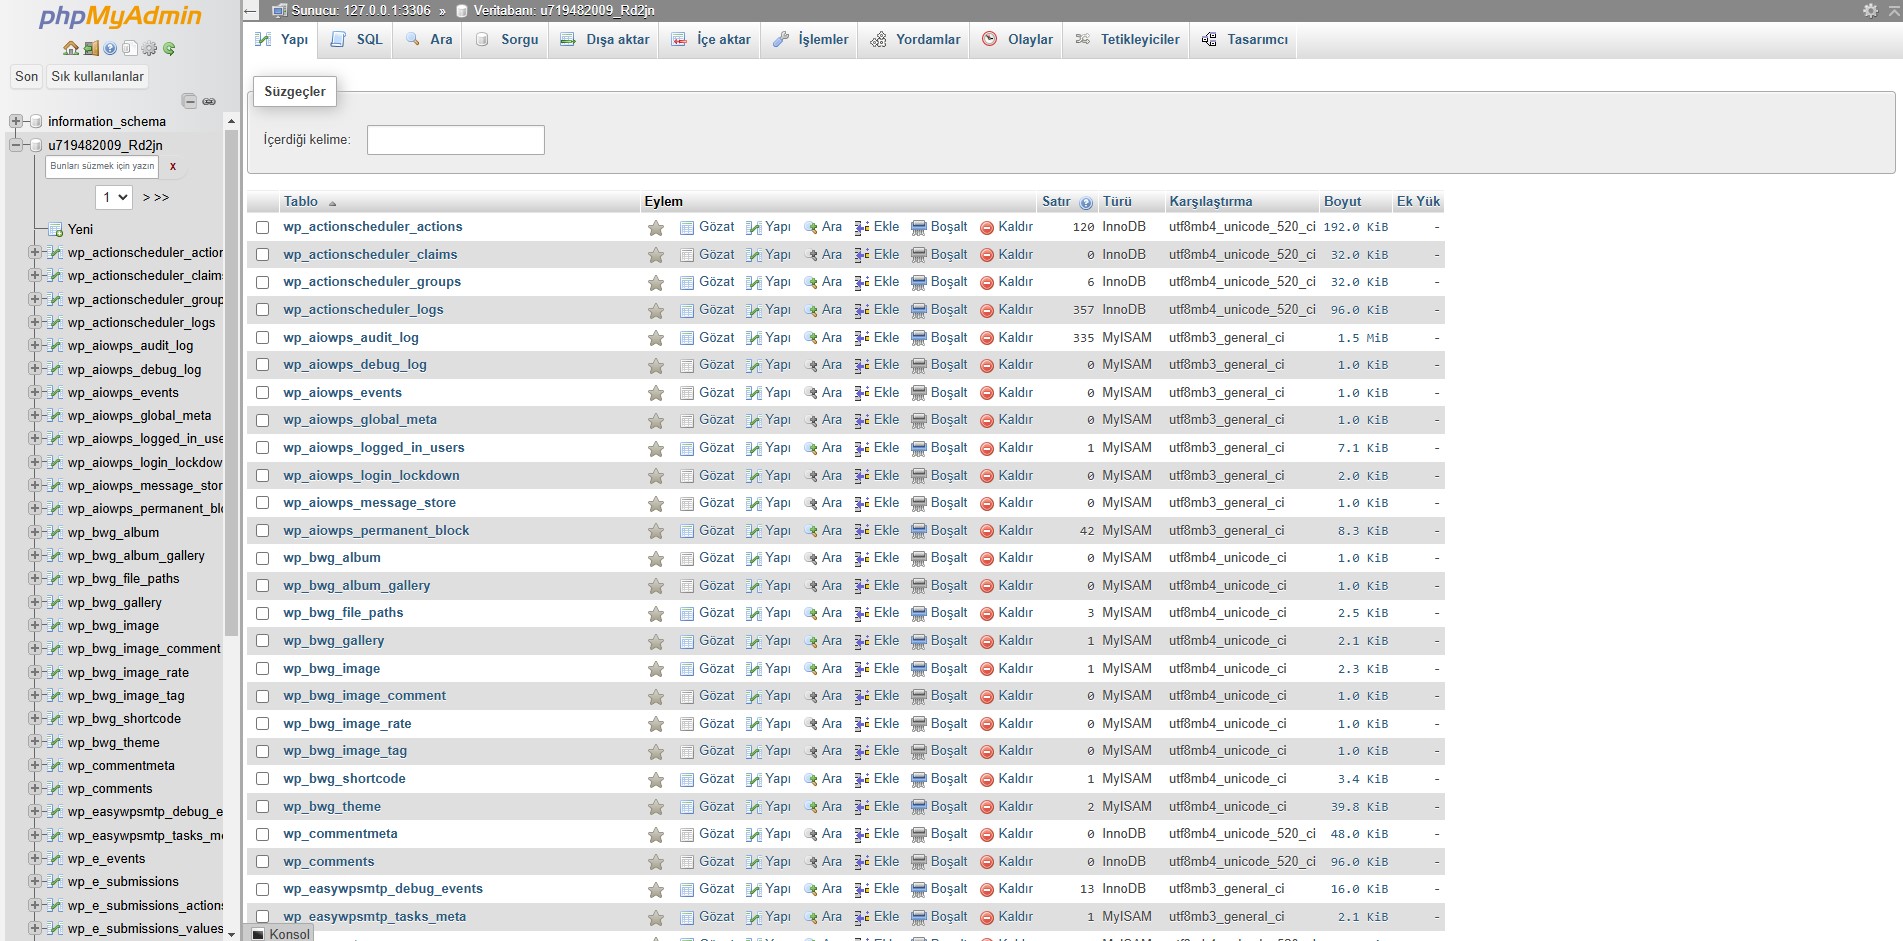Click Boşalt icon for wp_aiowps_events
Viewport: 1903px width, 941px height.
(x=919, y=393)
